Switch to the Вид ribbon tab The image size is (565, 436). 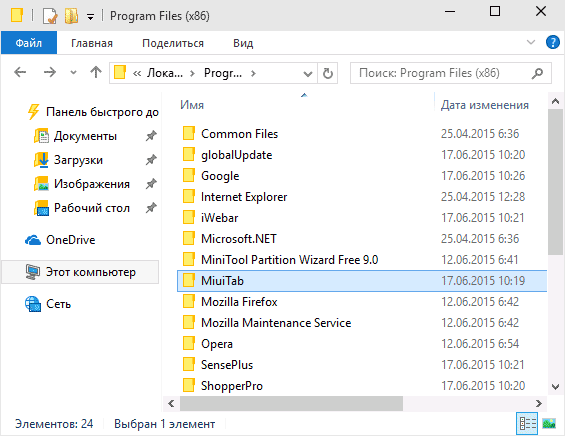click(243, 43)
